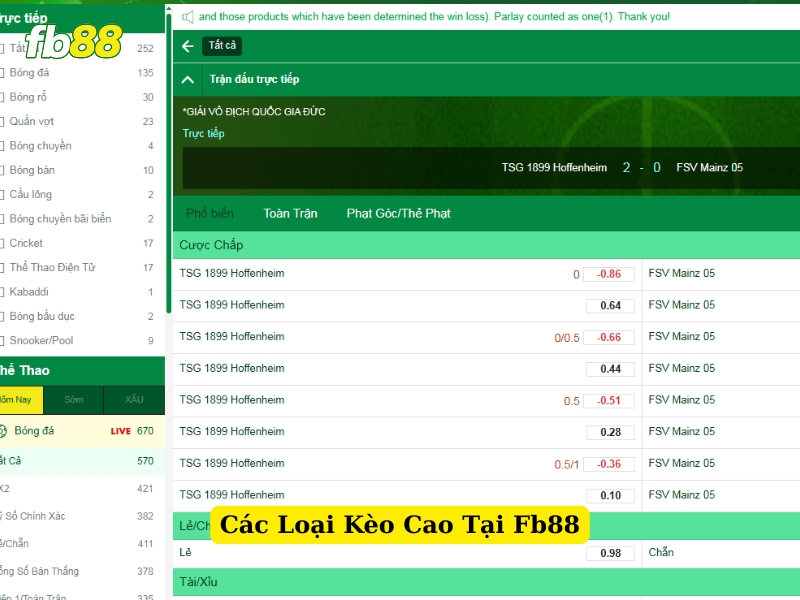Open the Tổng Số Bàn Thắng market

82,571
